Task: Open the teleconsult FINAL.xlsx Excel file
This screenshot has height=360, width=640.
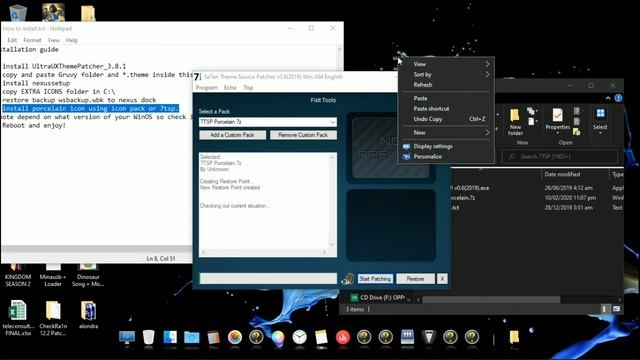Action: coord(18,318)
